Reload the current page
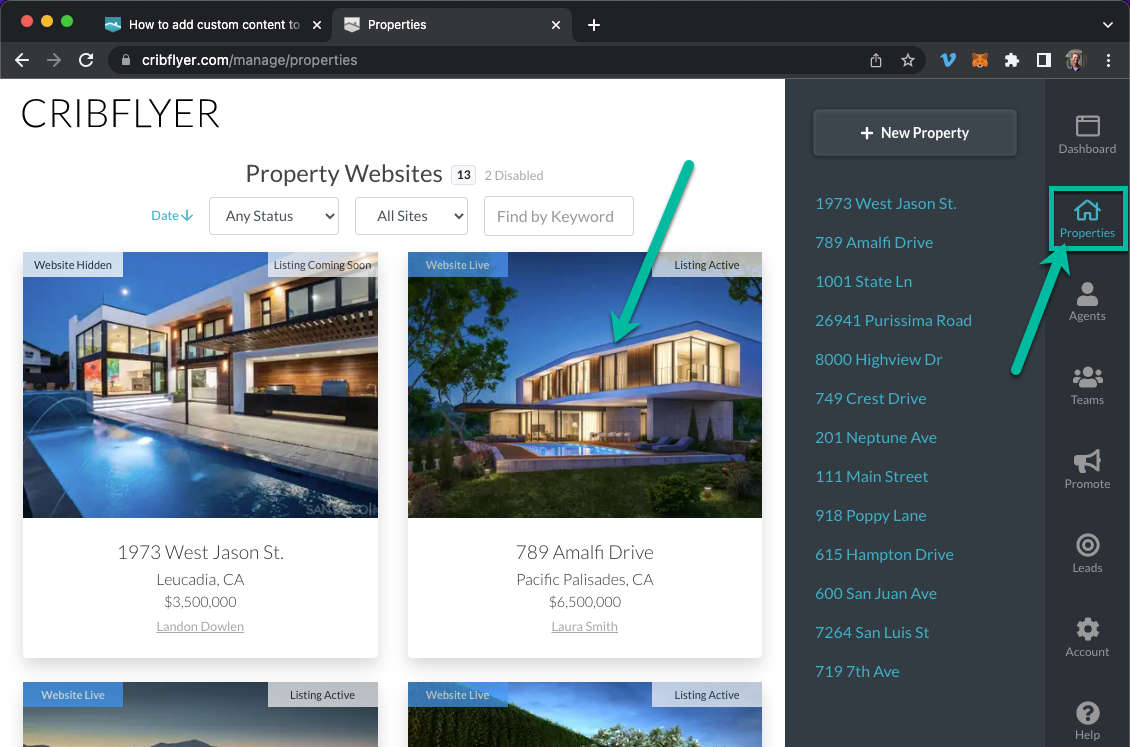The image size is (1130, 747). pyautogui.click(x=86, y=60)
